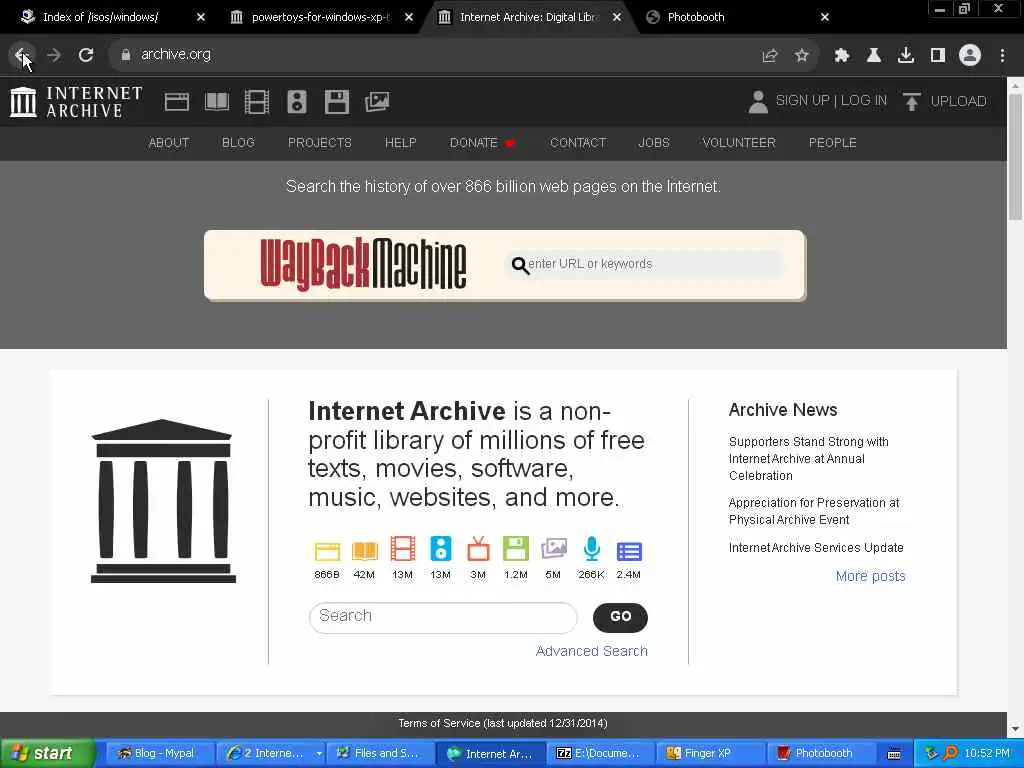Open Appreciation for Preservation news post

coord(814,511)
